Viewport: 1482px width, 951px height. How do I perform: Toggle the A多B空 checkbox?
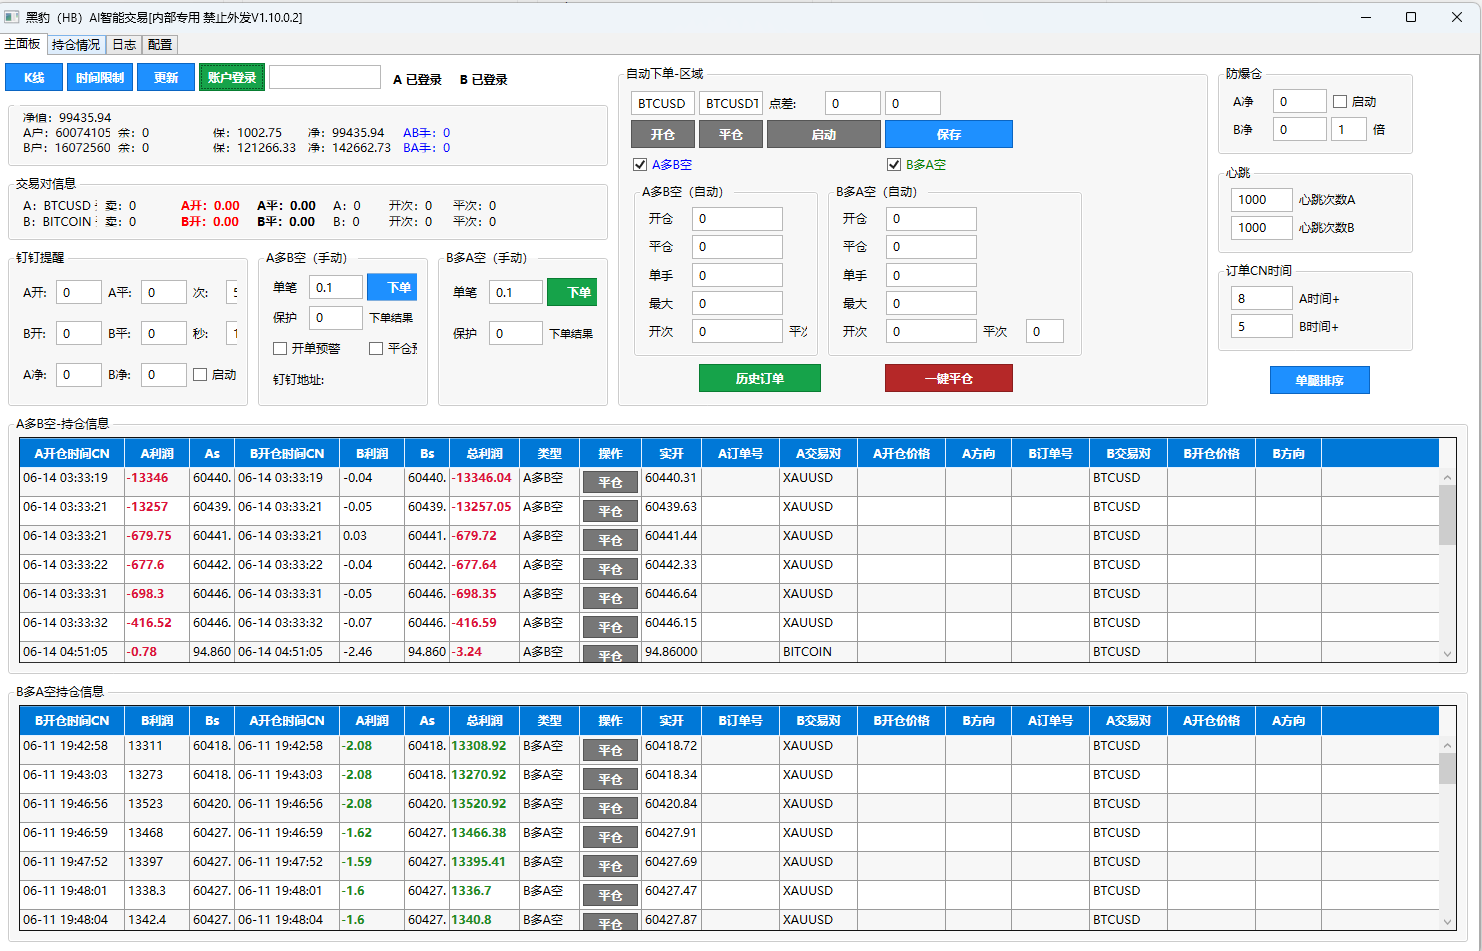point(640,165)
